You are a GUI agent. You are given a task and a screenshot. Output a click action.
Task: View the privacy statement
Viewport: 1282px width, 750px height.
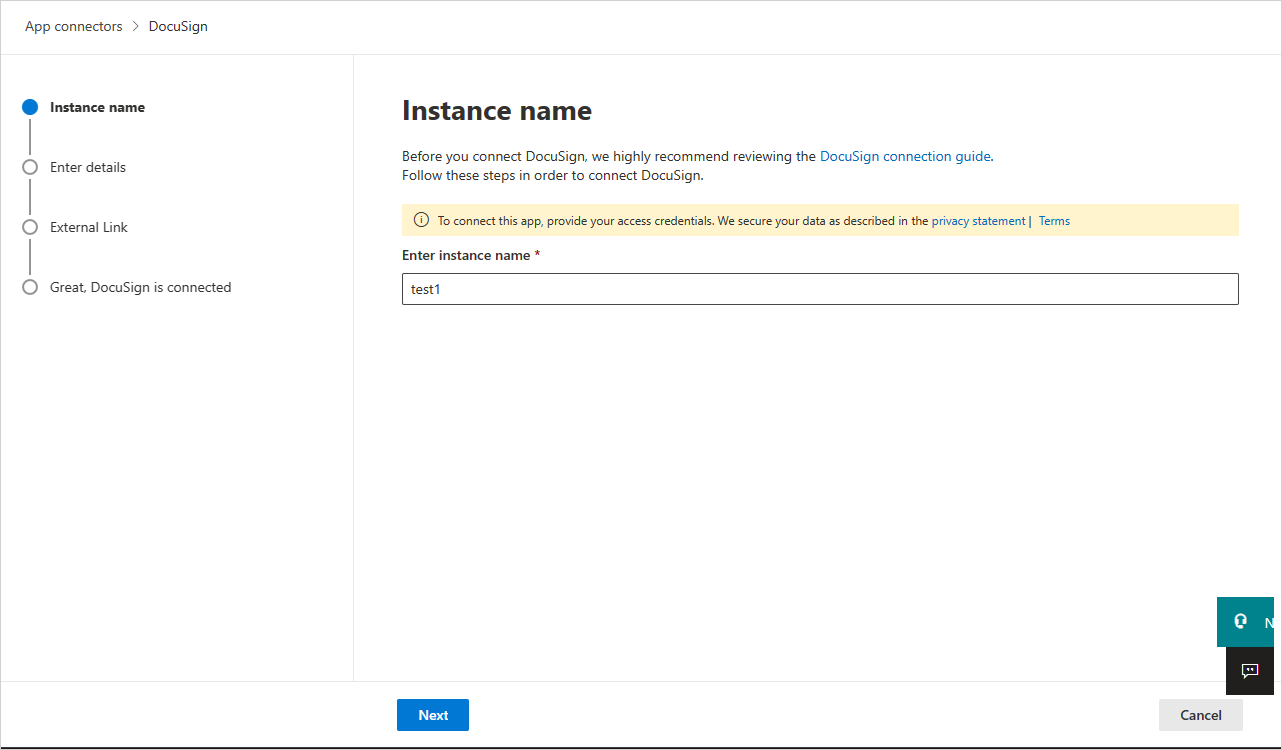tap(978, 220)
